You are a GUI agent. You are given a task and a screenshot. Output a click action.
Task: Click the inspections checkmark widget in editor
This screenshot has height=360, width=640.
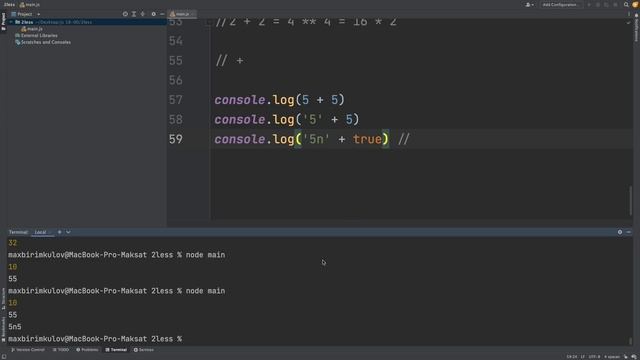point(629,22)
